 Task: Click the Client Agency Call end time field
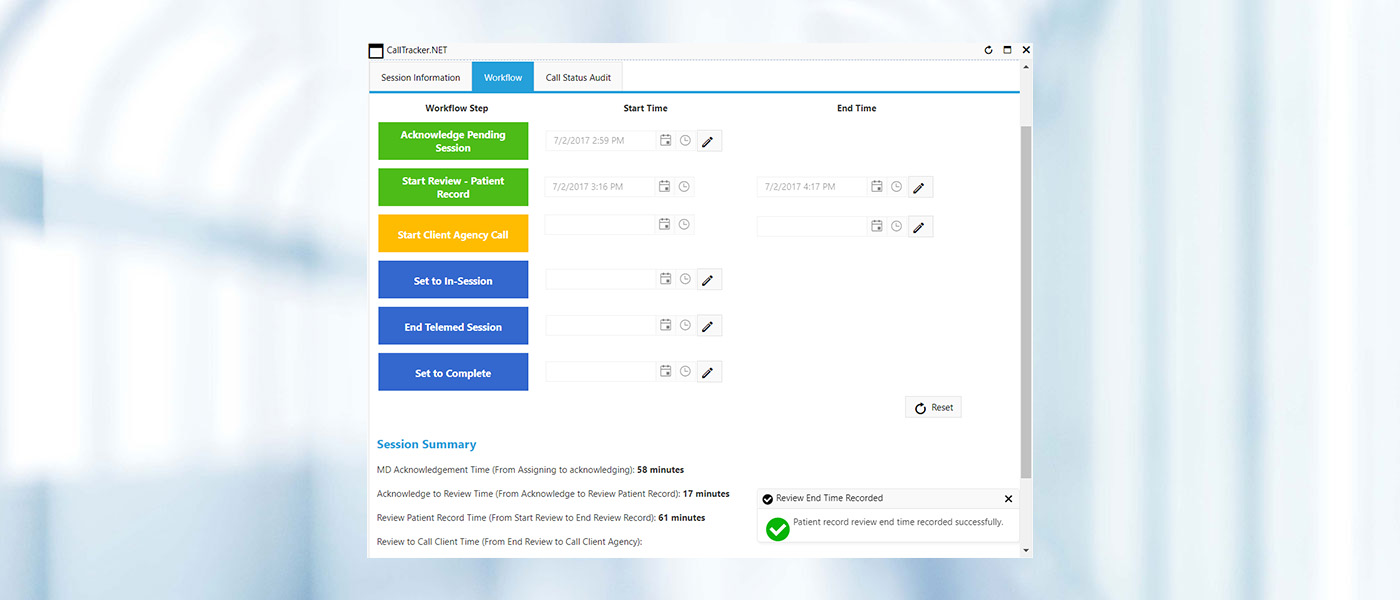[811, 227]
